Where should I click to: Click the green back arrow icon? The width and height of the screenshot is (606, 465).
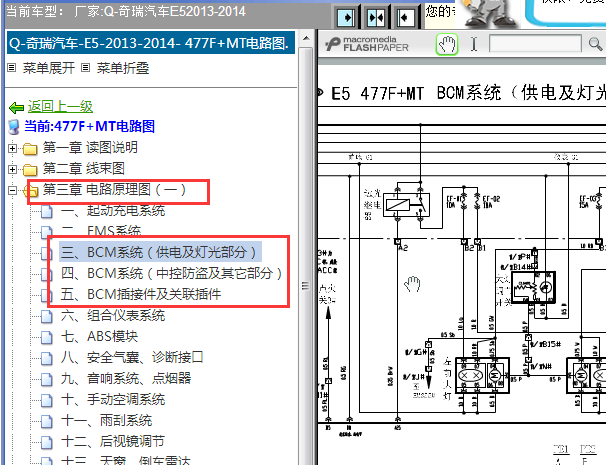point(17,107)
